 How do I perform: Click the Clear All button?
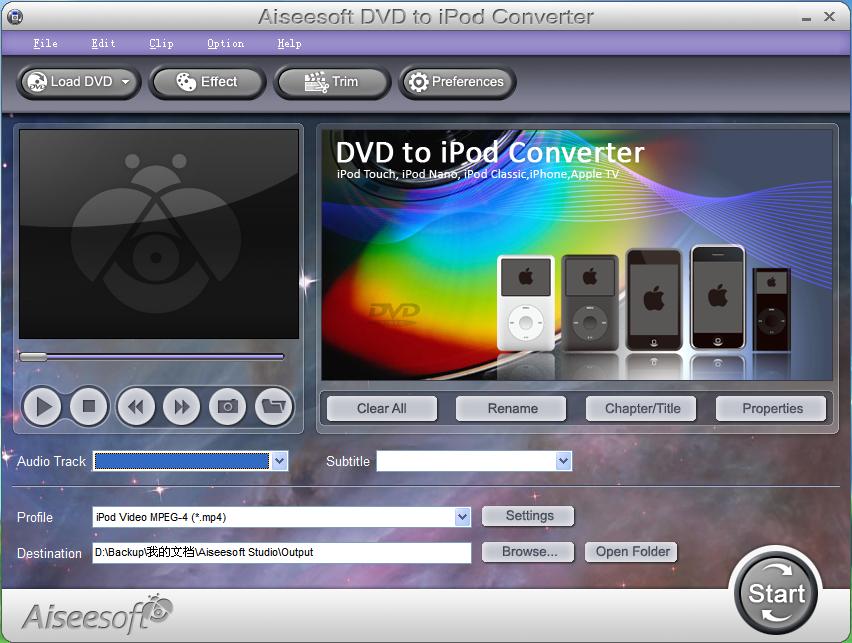(x=381, y=409)
